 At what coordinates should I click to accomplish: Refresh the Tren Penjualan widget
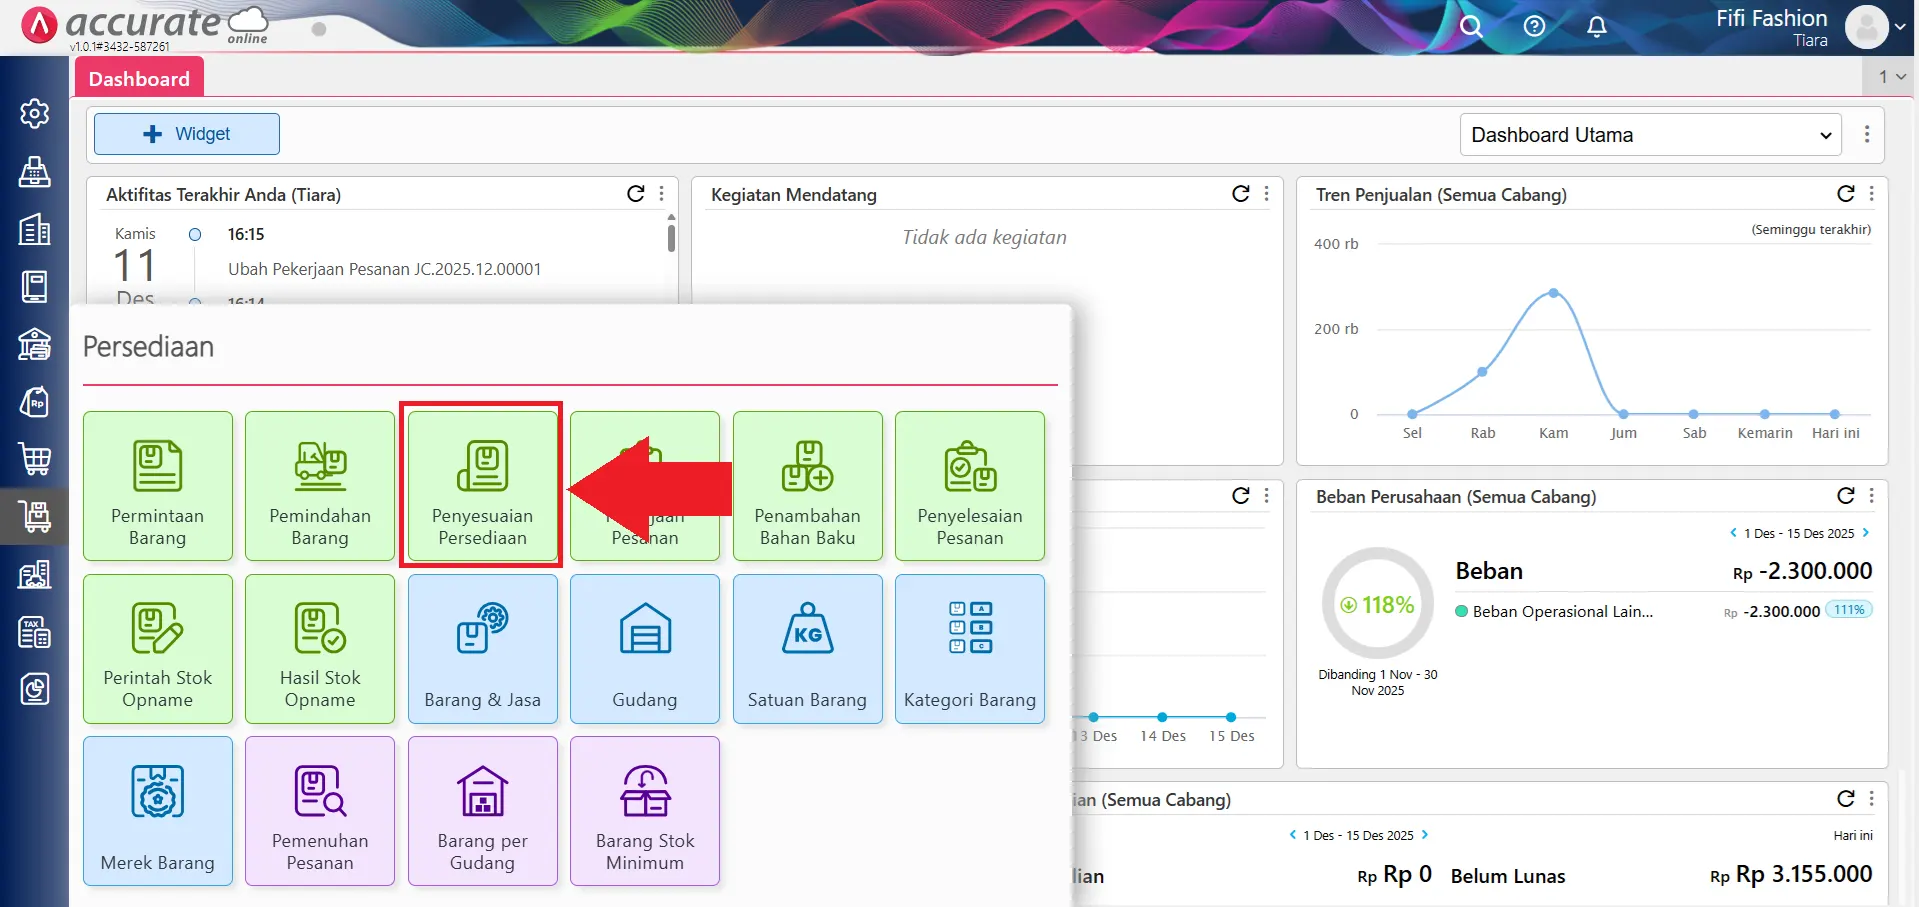(x=1845, y=194)
